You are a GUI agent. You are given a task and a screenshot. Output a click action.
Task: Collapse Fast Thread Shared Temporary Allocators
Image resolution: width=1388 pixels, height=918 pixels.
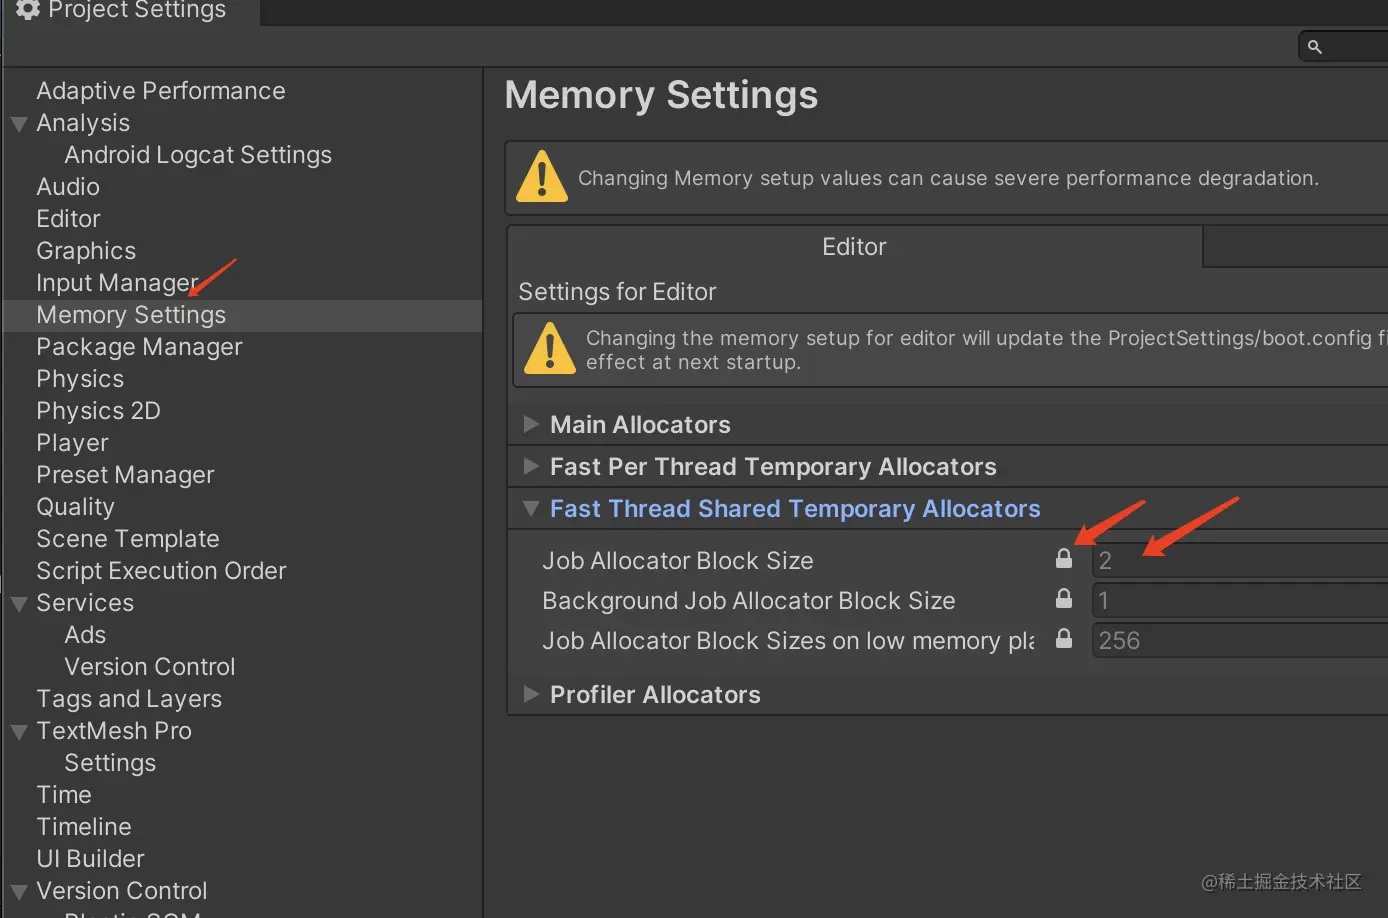click(531, 509)
